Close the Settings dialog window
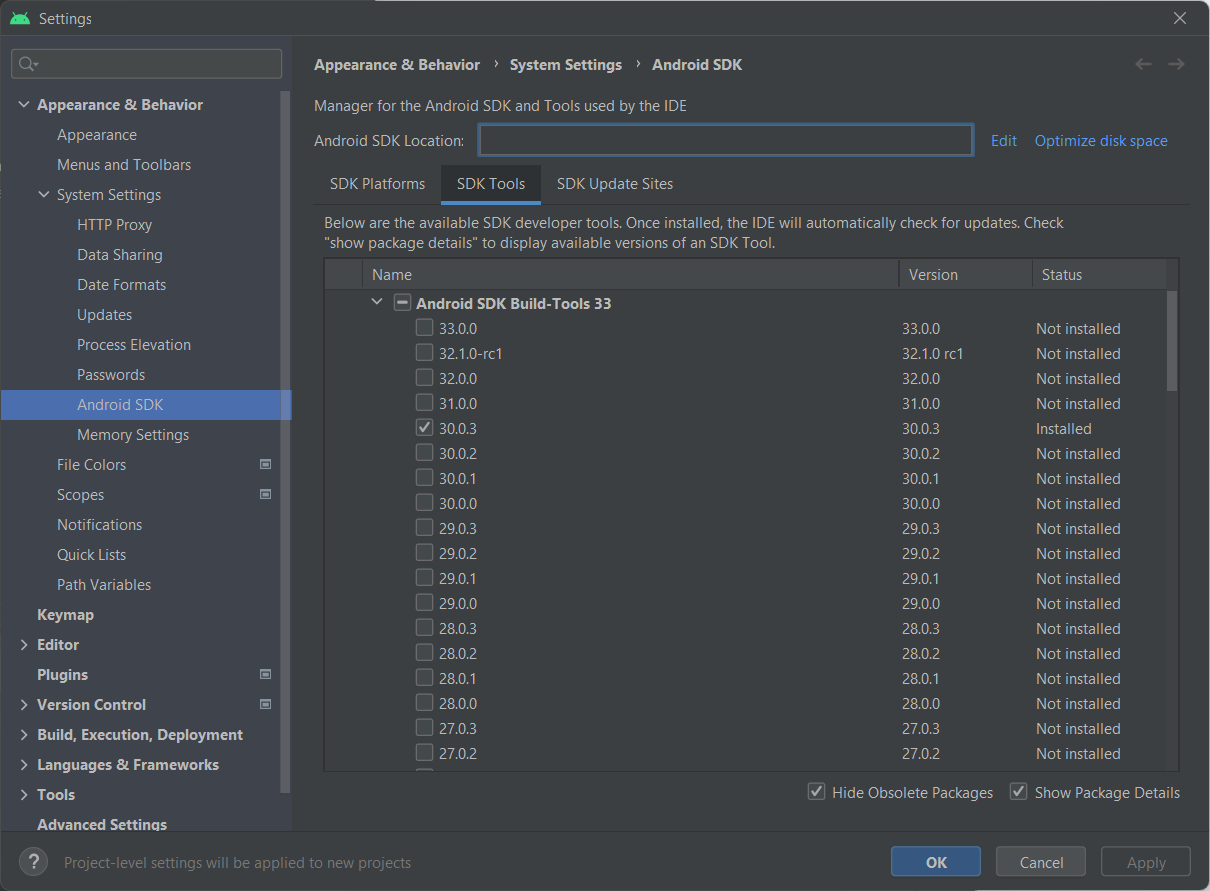This screenshot has height=891, width=1210. 1180,18
